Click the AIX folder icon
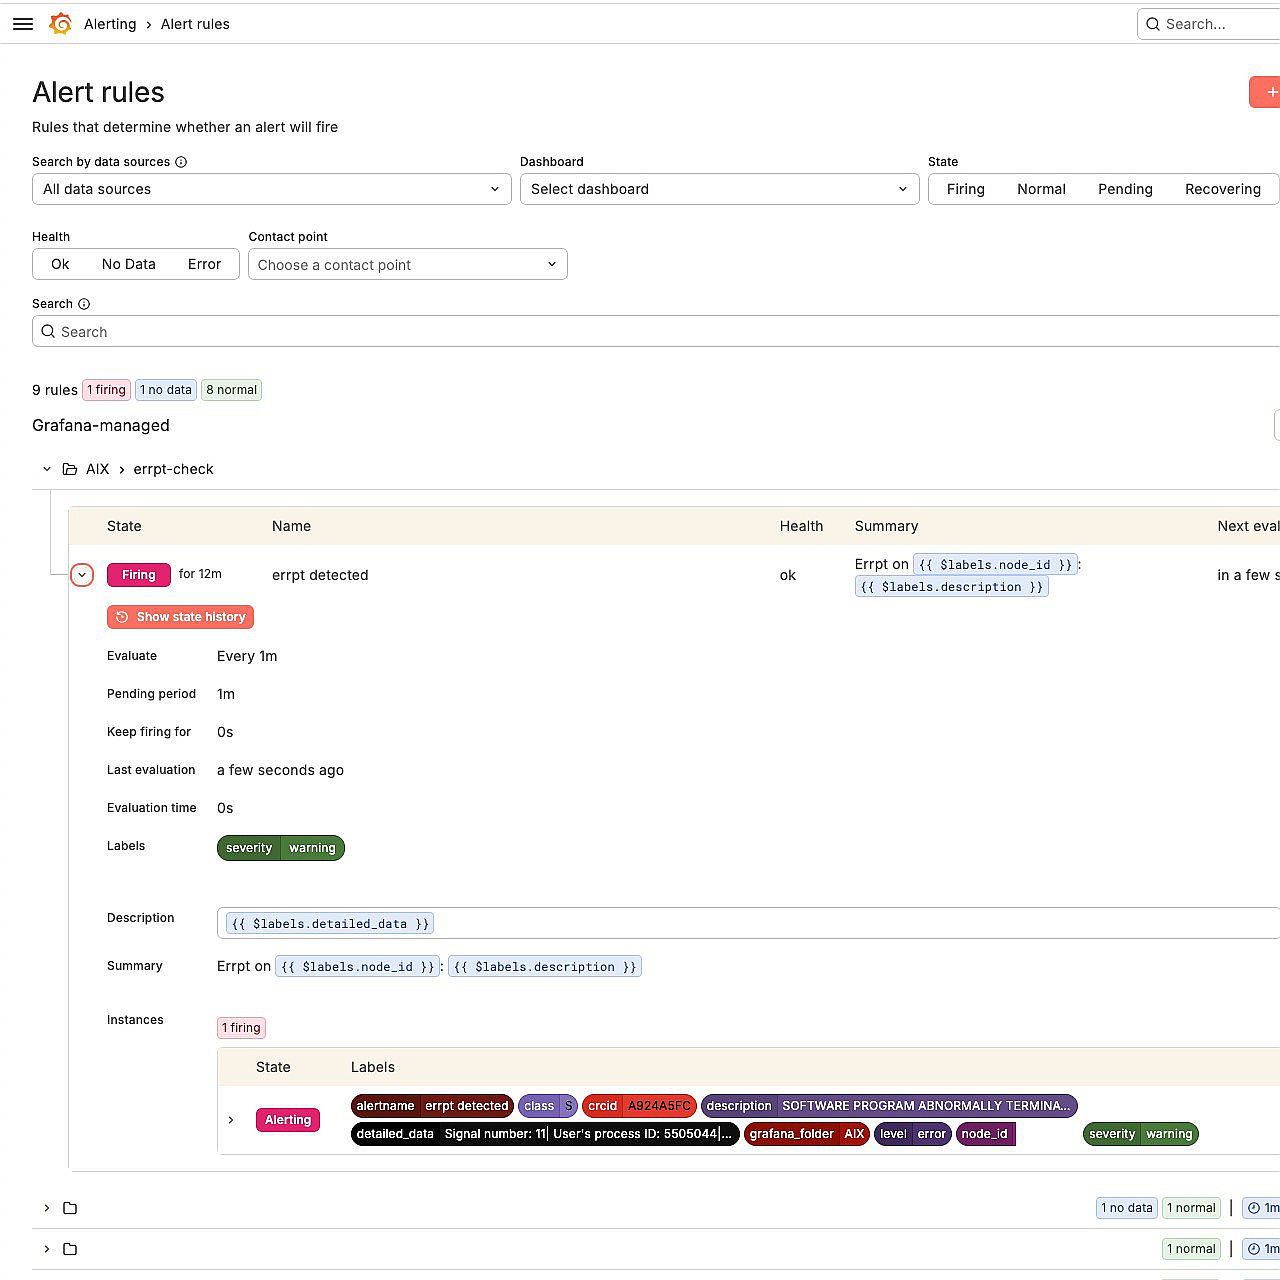1280x1280 pixels. point(69,468)
